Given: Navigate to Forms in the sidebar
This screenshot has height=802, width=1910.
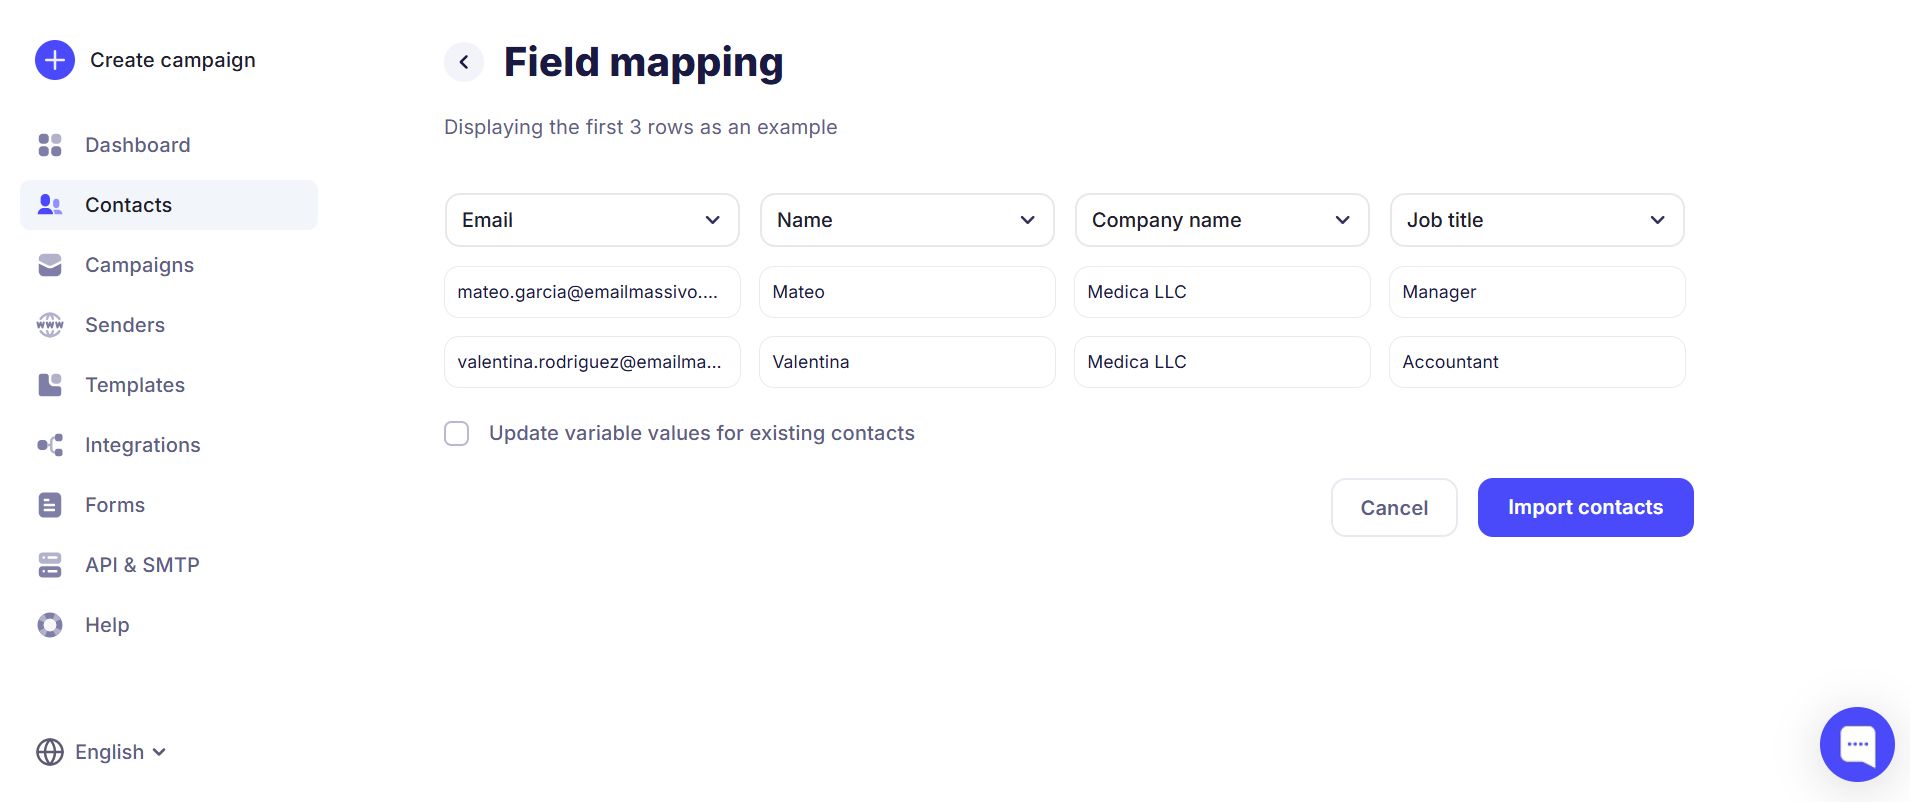Looking at the screenshot, I should pos(115,505).
